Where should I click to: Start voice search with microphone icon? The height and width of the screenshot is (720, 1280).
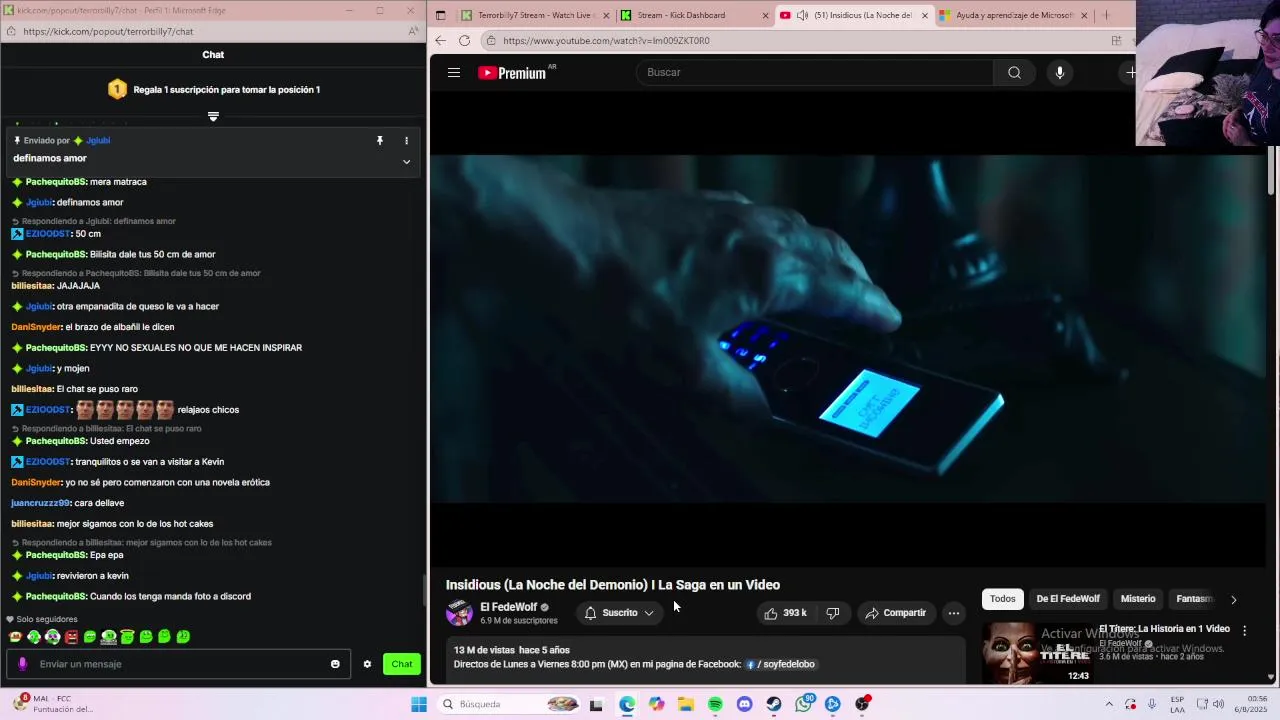[x=1059, y=72]
